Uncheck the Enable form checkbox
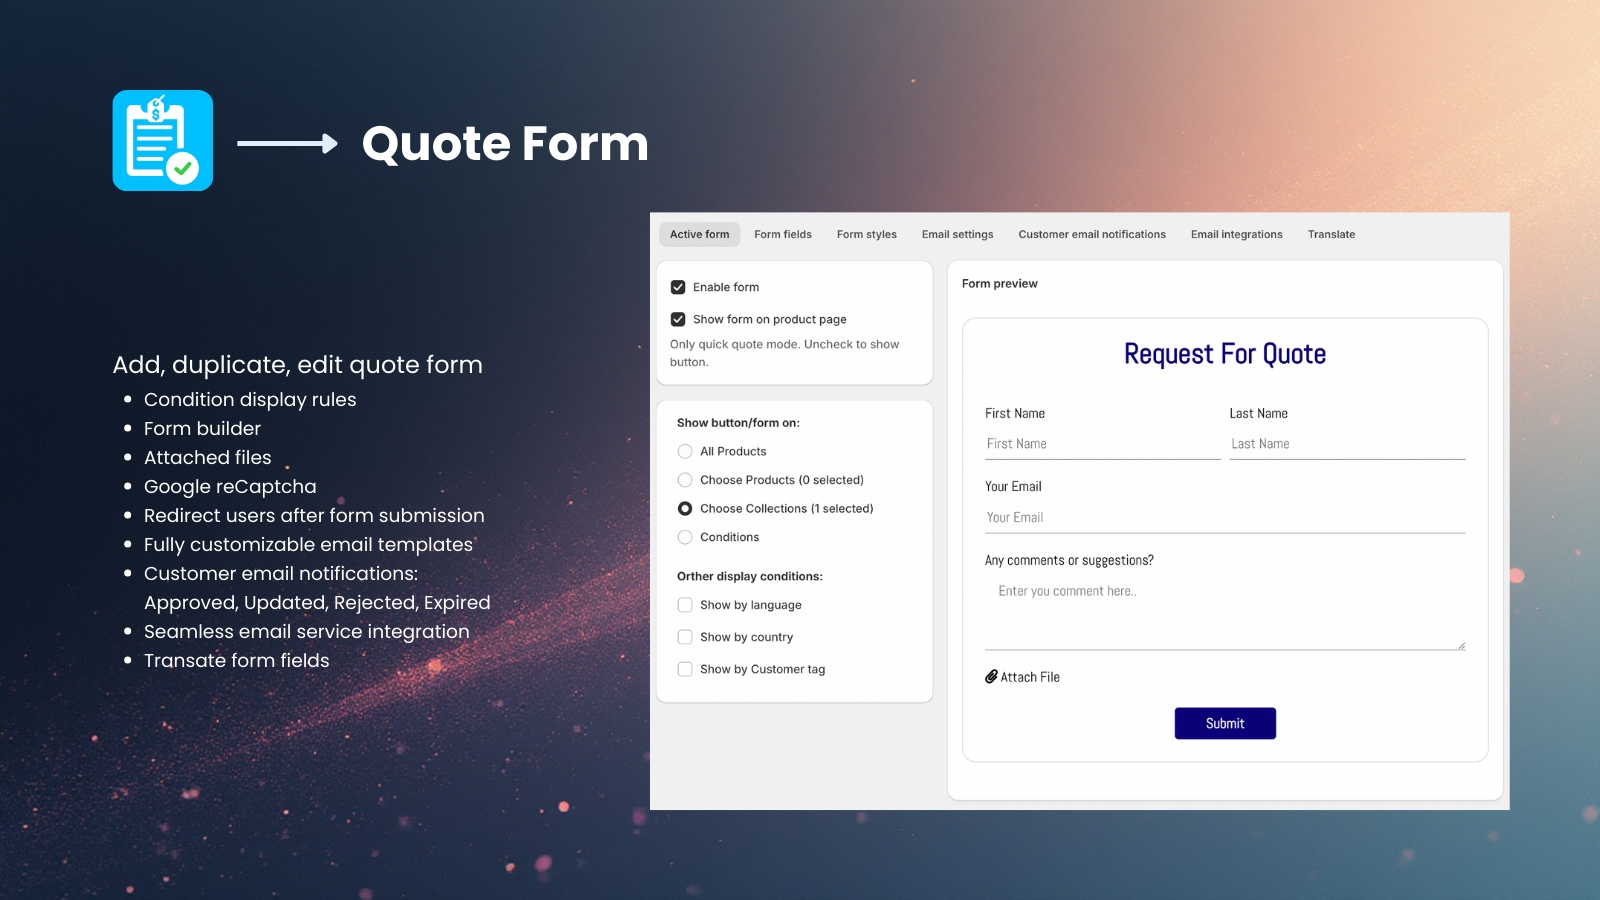This screenshot has width=1600, height=900. (x=678, y=287)
